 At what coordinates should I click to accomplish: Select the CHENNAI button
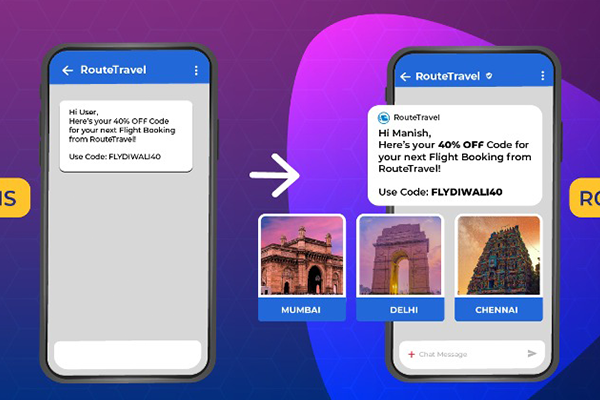[x=499, y=310]
